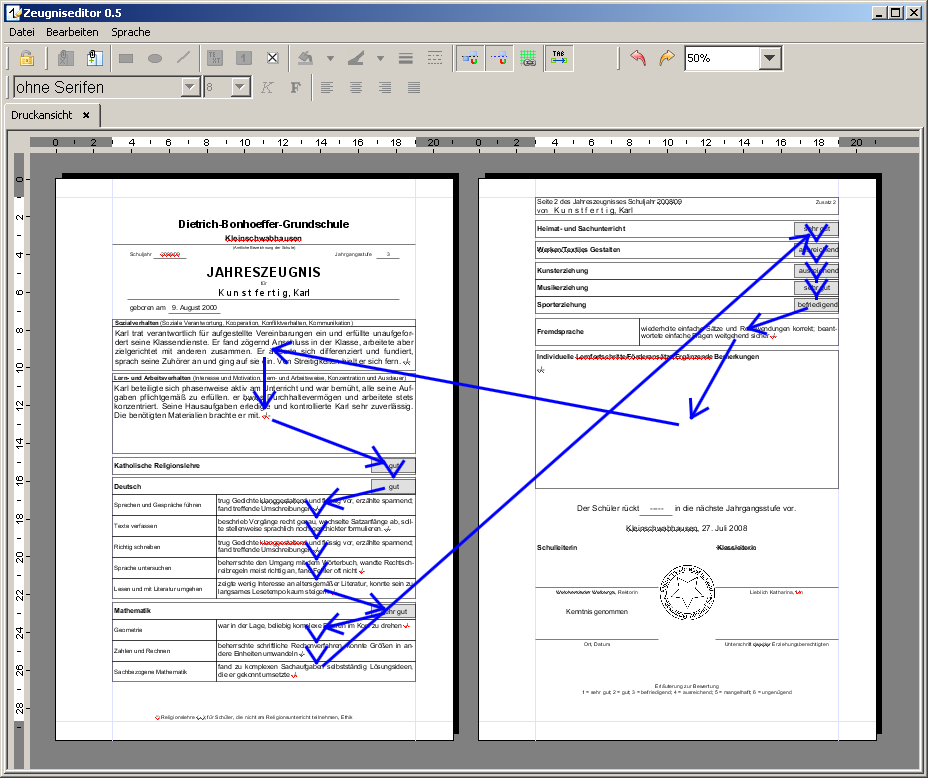
Task: Click the checkbox field tool with X
Action: point(272,58)
